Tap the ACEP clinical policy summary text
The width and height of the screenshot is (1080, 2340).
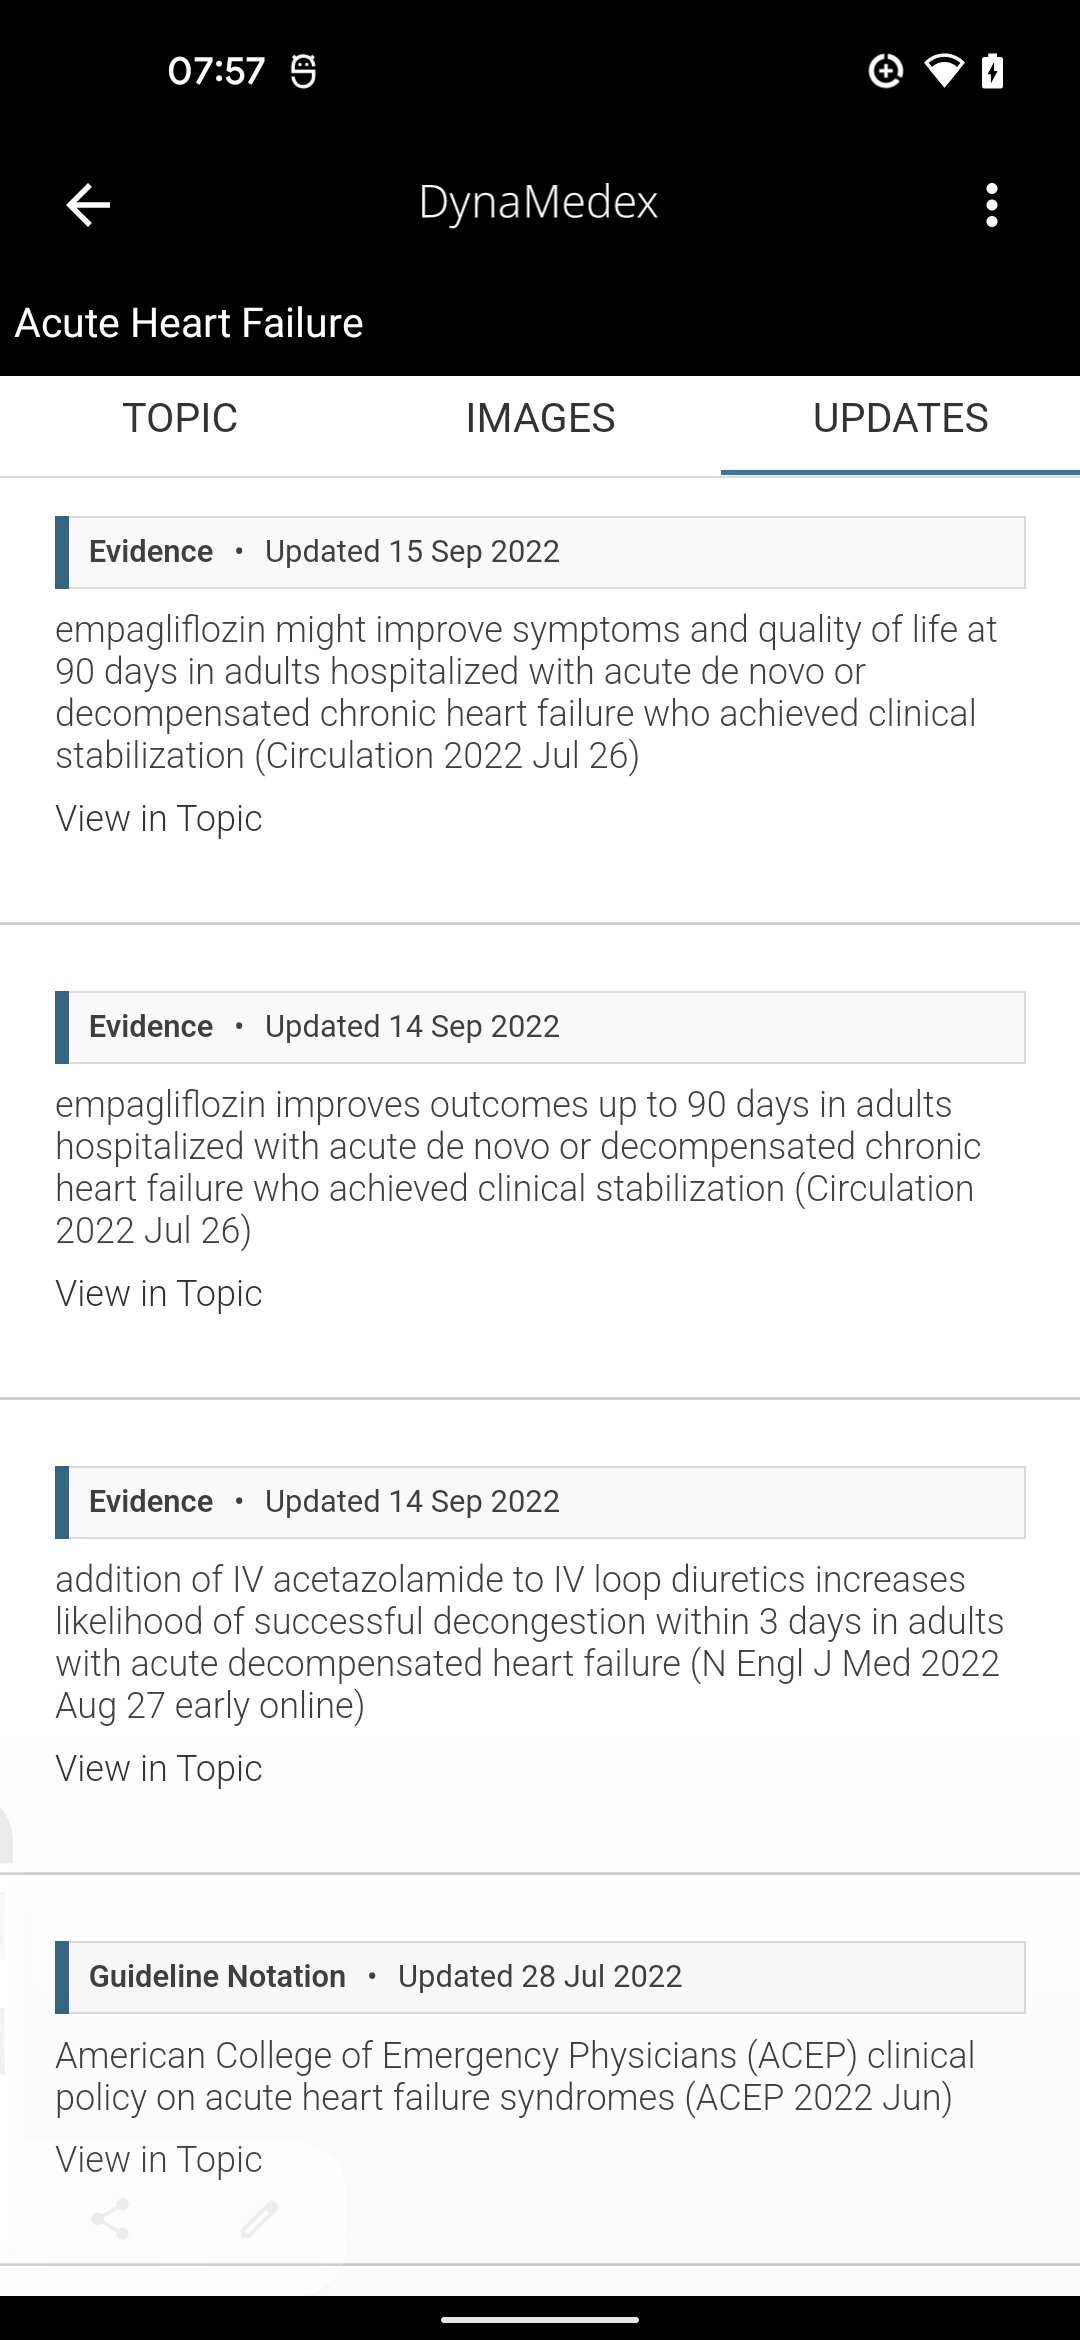[515, 2076]
